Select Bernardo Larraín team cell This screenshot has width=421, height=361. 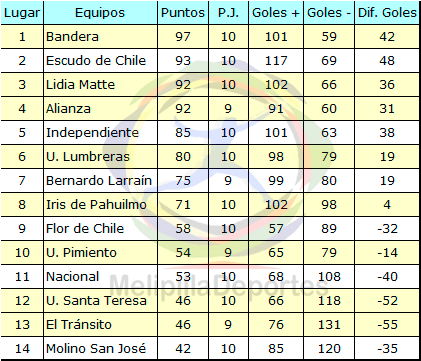[x=99, y=181]
